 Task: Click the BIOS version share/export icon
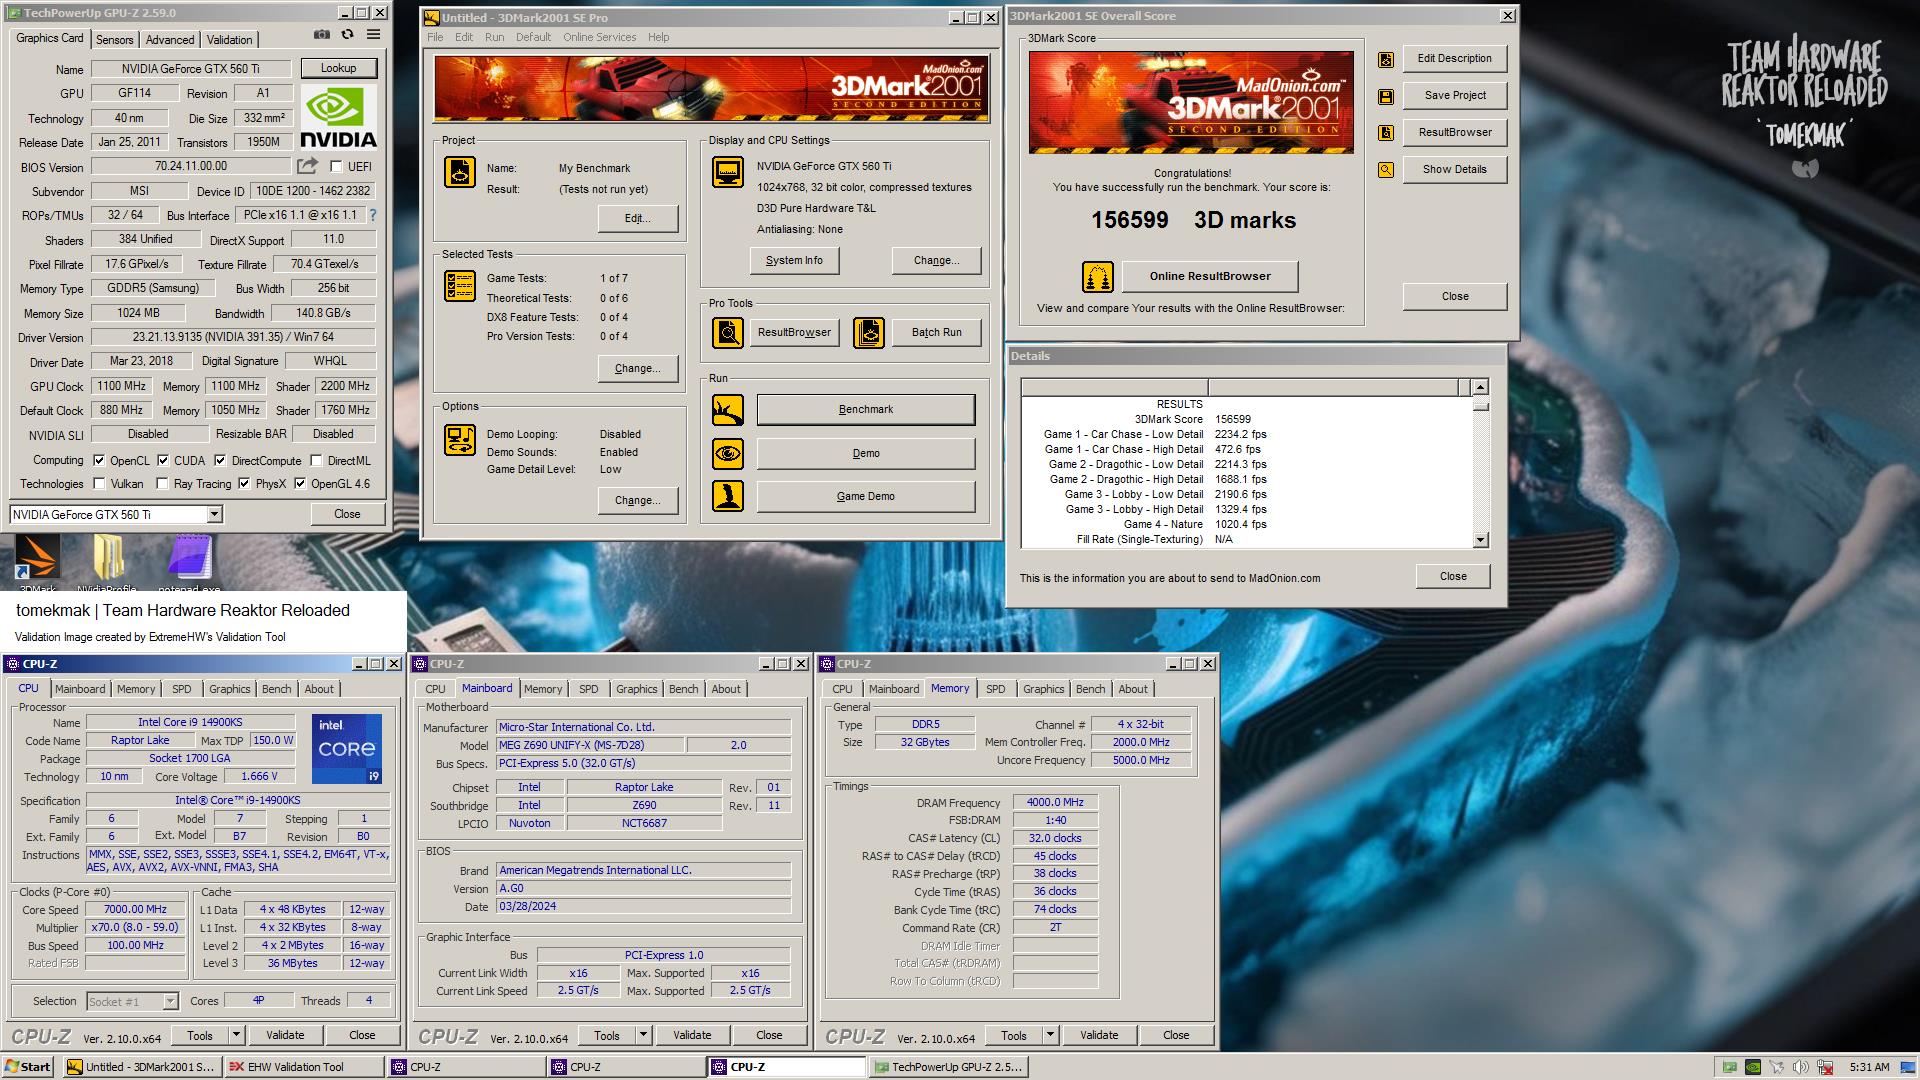pyautogui.click(x=307, y=166)
